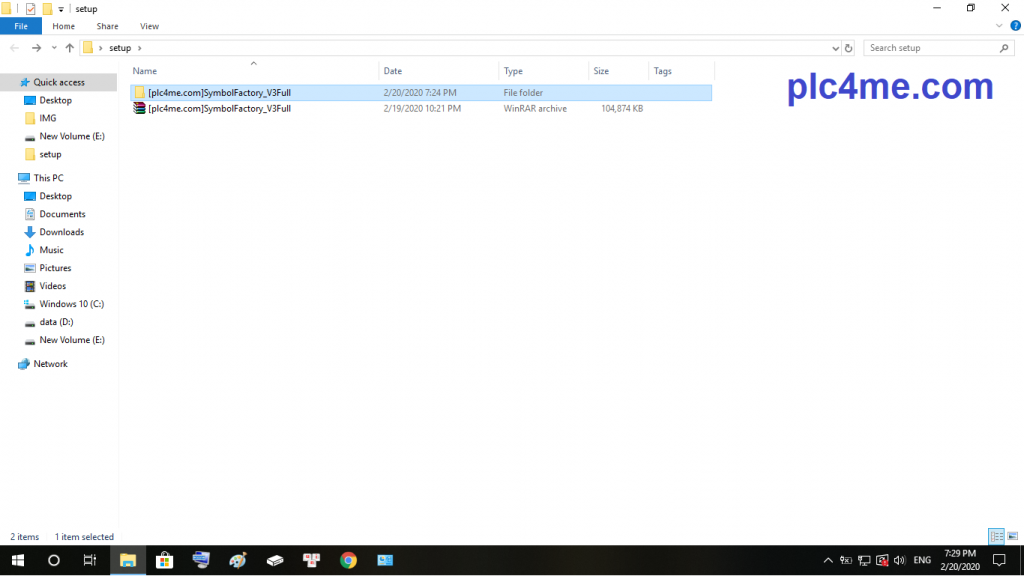Select Downloads under This PC

tap(61, 232)
